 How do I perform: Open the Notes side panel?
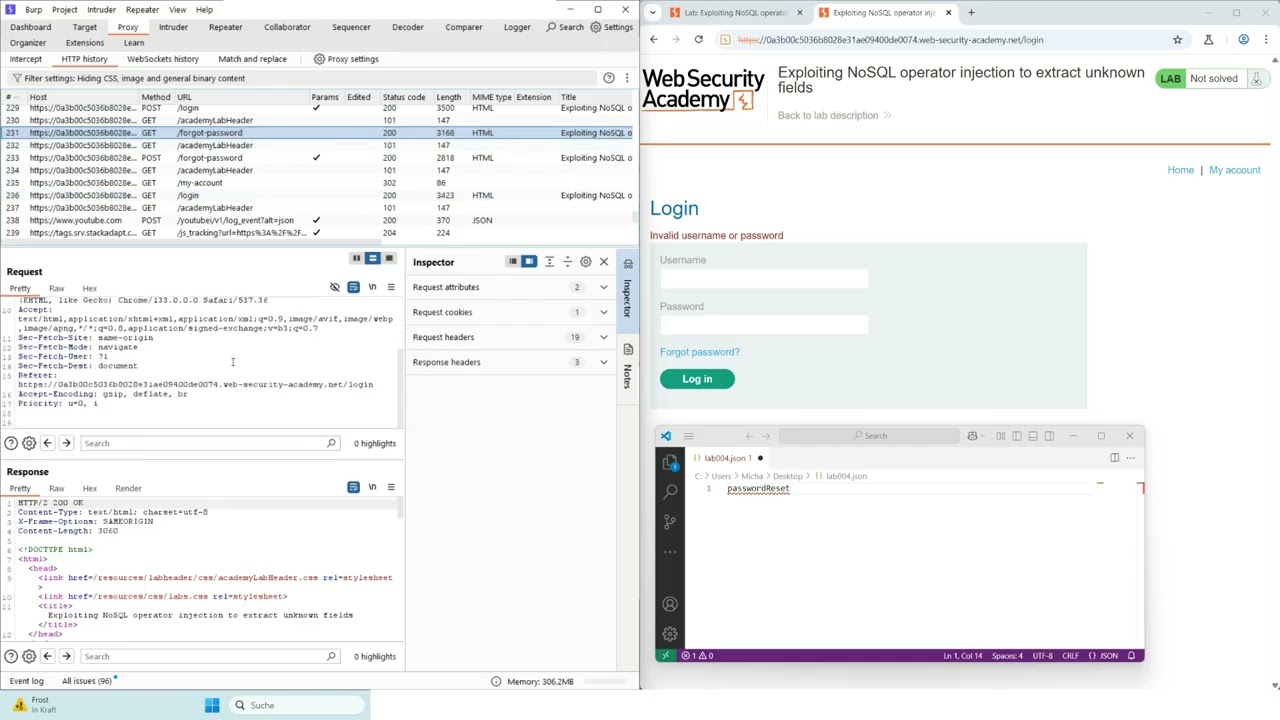628,369
